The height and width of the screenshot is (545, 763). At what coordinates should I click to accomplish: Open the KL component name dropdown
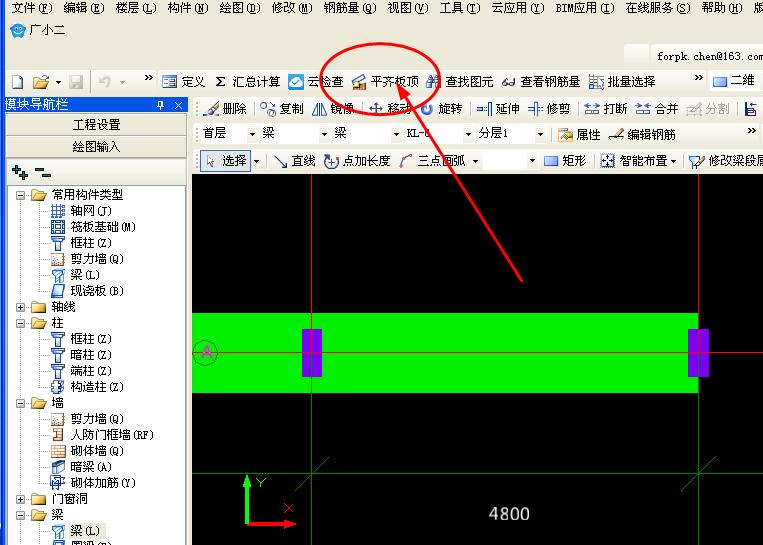click(x=468, y=134)
